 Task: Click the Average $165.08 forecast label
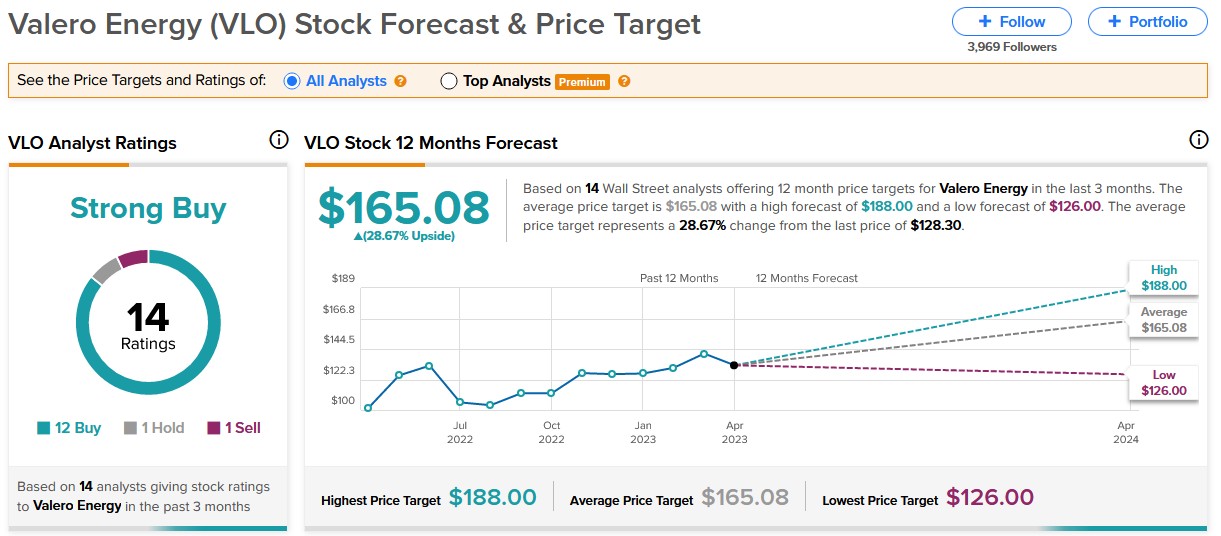(x=1164, y=320)
